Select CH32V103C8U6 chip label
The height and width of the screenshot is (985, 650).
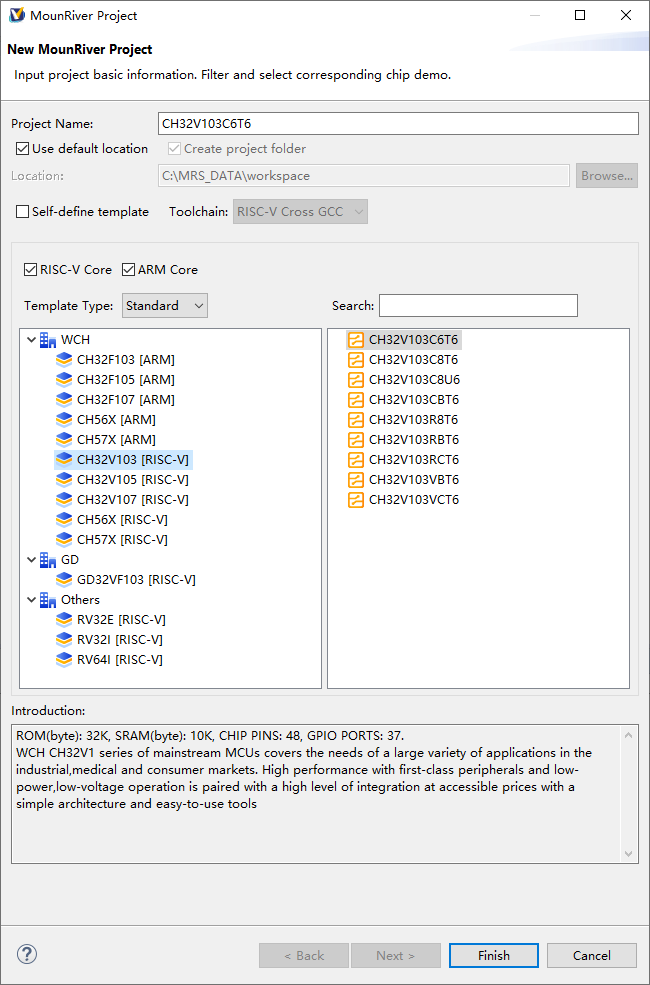point(414,380)
